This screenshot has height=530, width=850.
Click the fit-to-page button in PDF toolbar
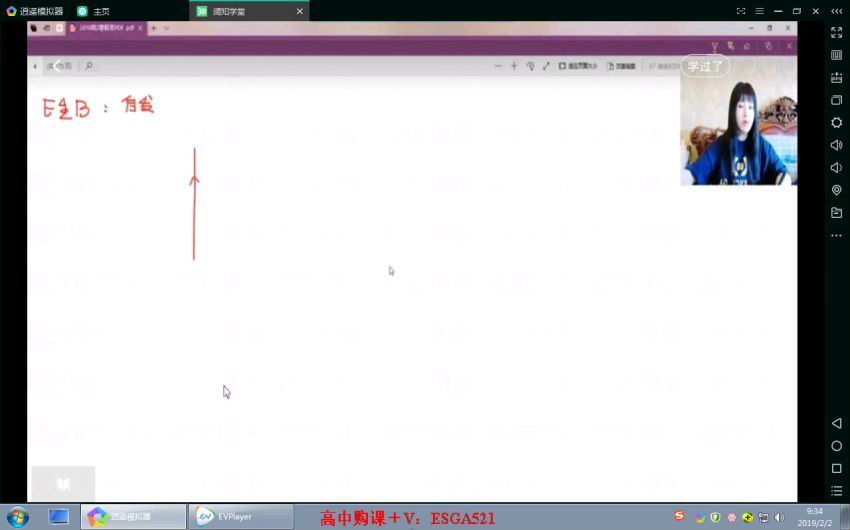(578, 66)
